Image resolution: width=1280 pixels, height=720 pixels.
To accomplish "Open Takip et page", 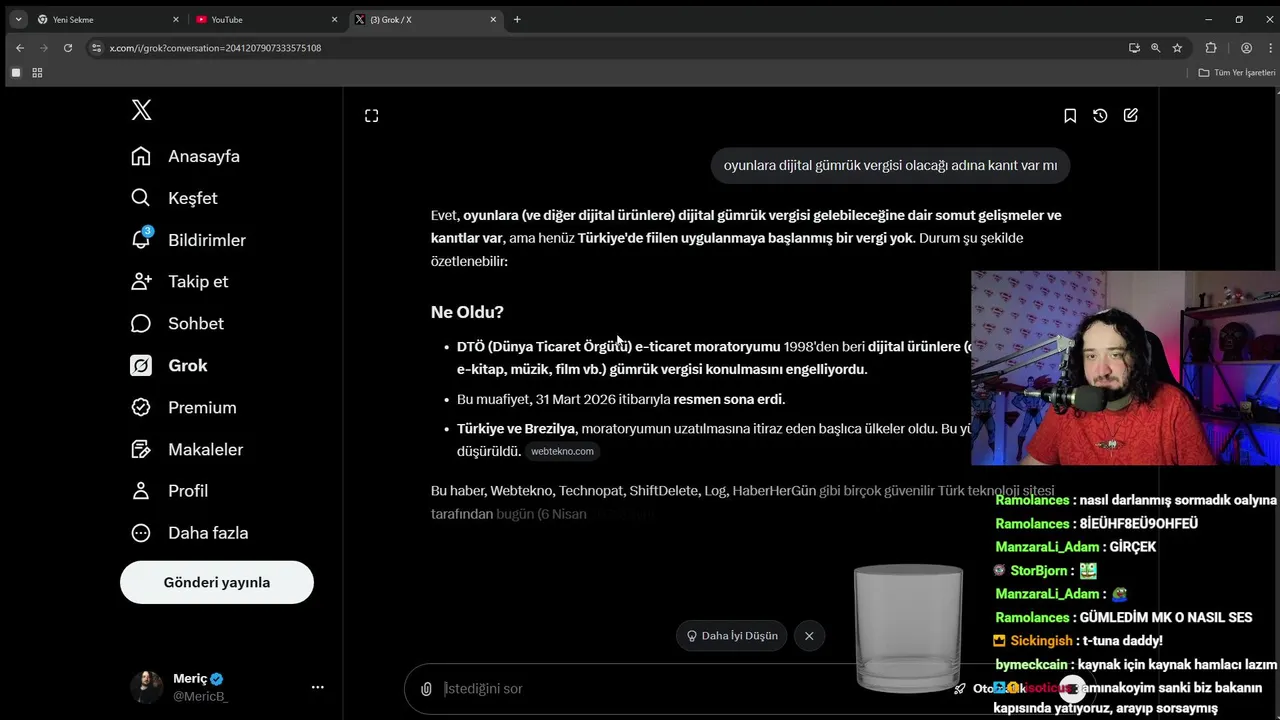I will [x=180, y=281].
